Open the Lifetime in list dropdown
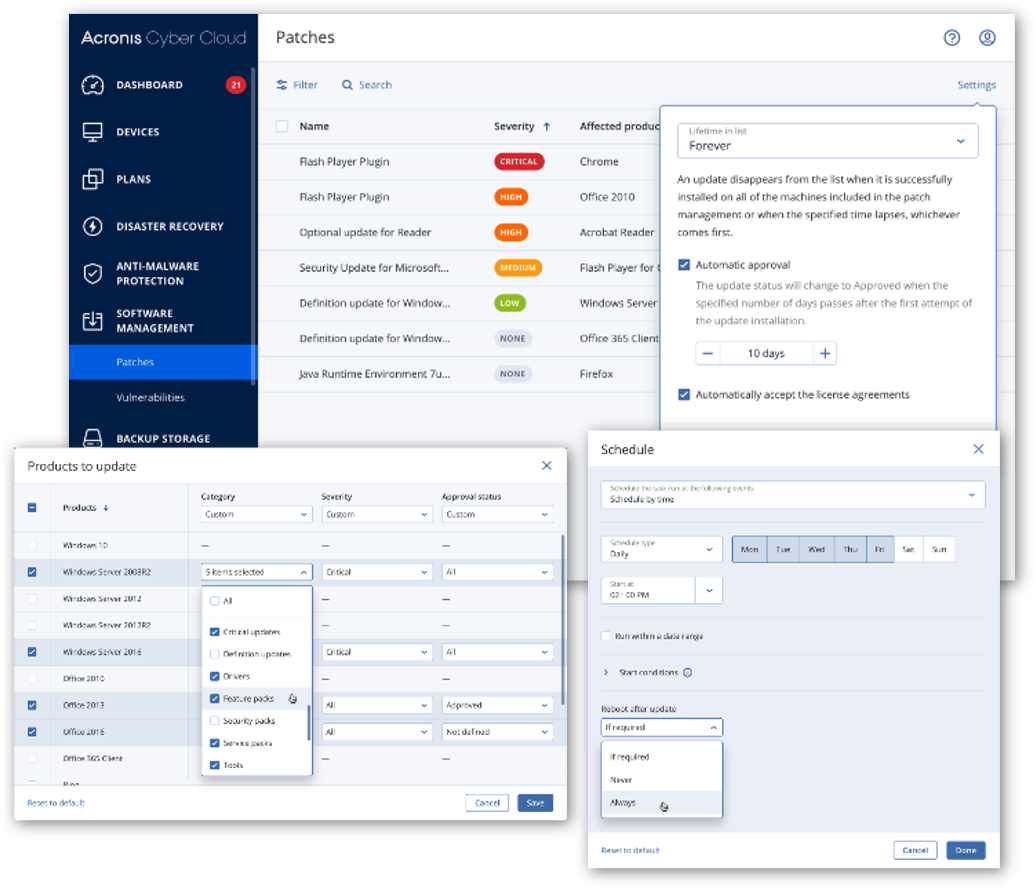Image resolution: width=1035 pixels, height=888 pixels. click(827, 141)
